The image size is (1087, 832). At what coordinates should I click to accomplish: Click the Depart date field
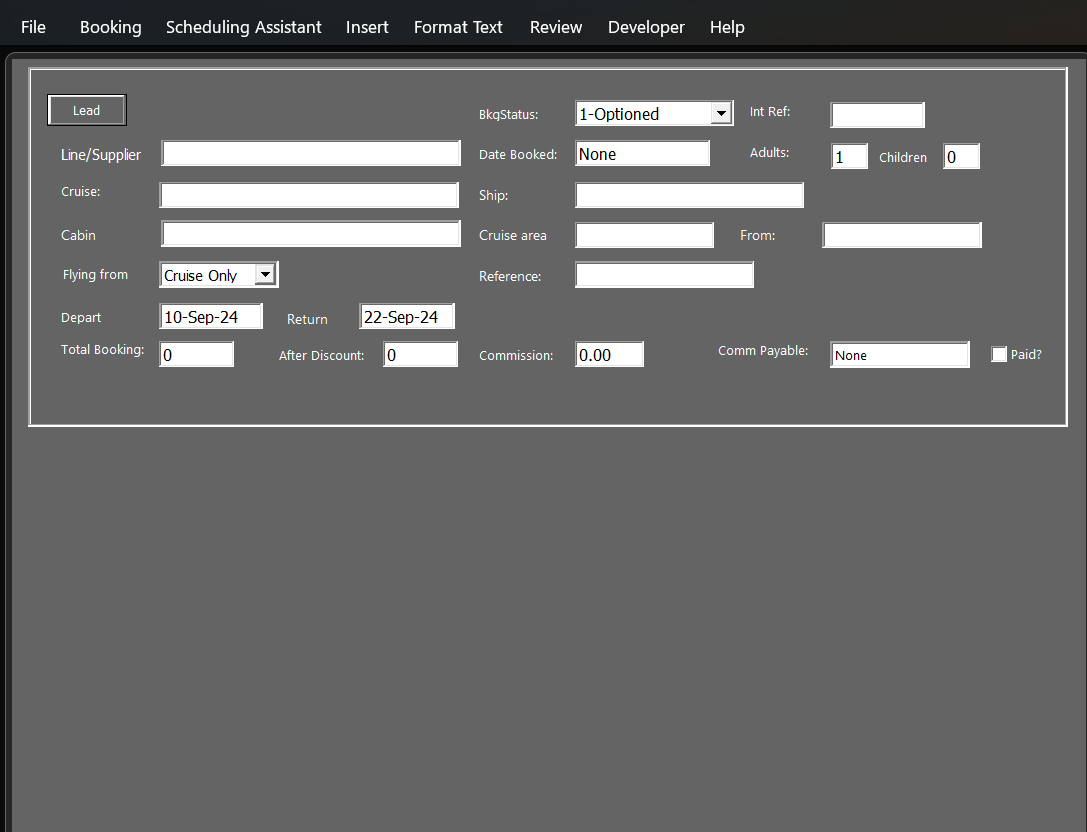(211, 317)
